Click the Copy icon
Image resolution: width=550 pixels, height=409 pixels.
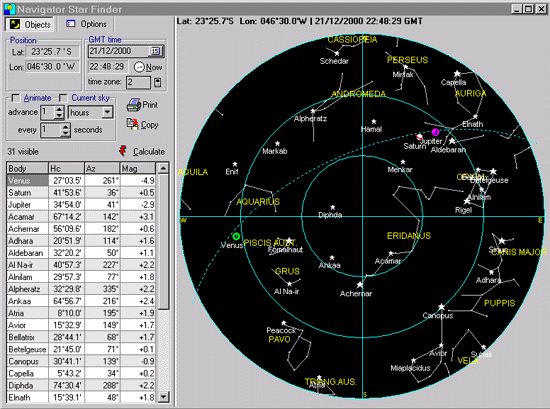click(x=133, y=124)
